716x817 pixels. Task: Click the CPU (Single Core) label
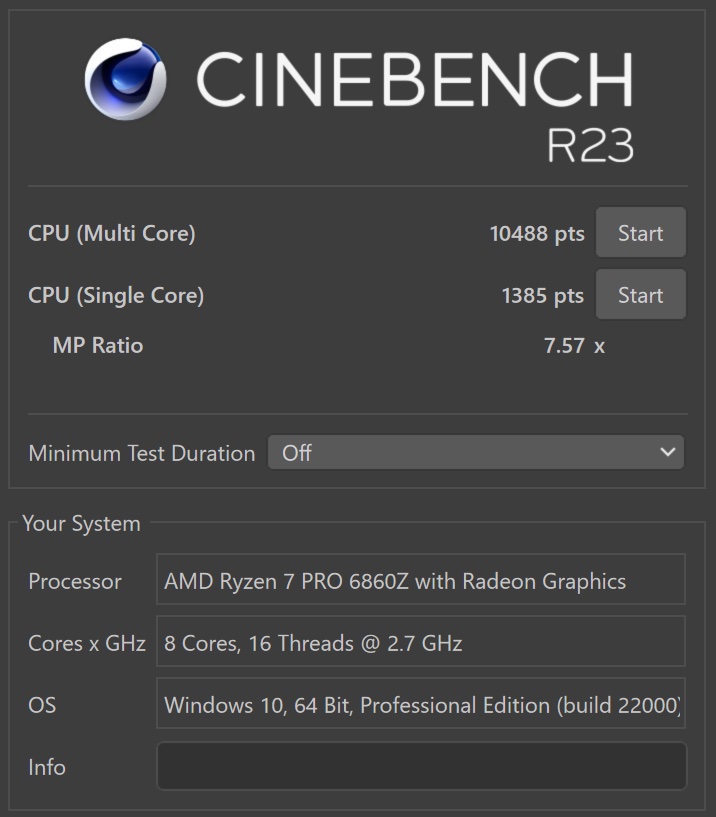point(116,295)
